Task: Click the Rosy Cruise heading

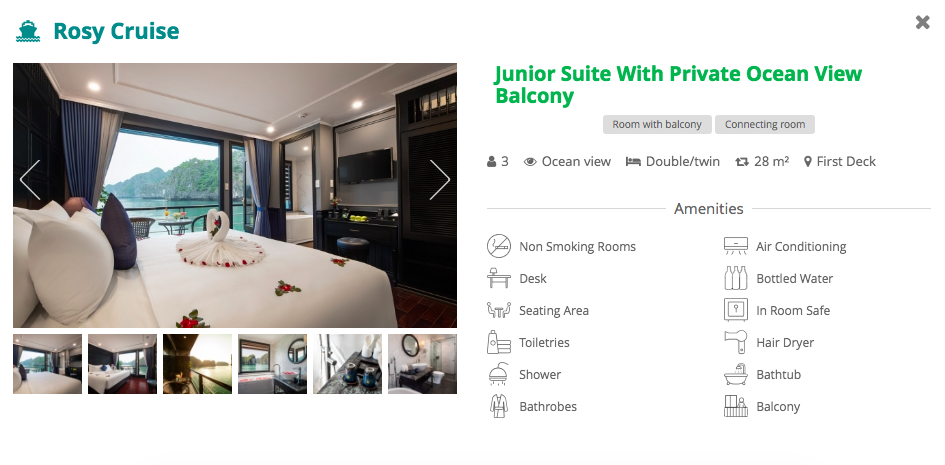Action: click(x=116, y=31)
